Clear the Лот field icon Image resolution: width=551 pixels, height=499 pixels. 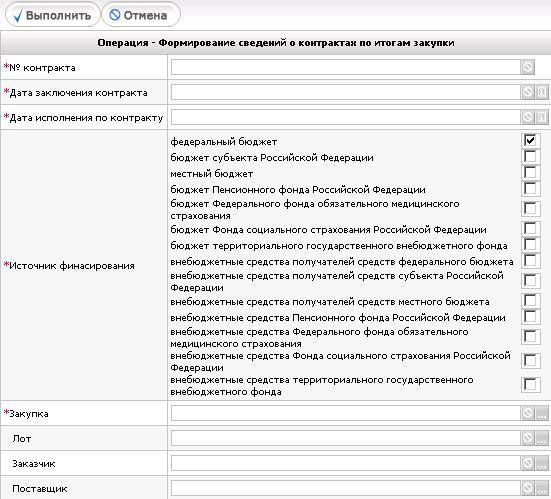[527, 438]
